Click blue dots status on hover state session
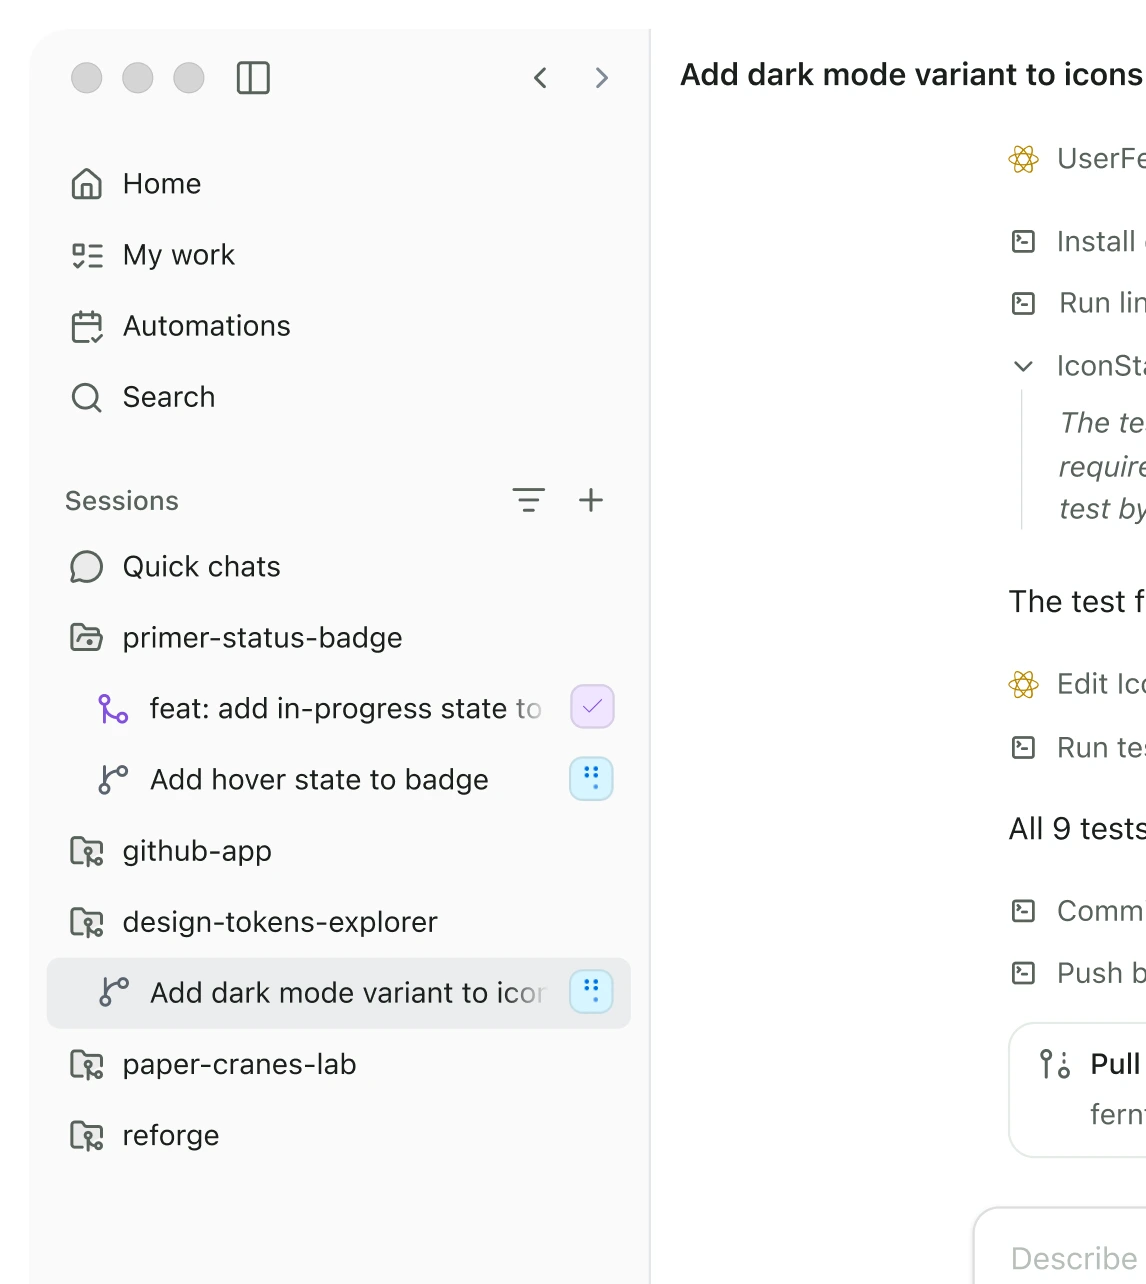Image resolution: width=1146 pixels, height=1284 pixels. coord(591,779)
